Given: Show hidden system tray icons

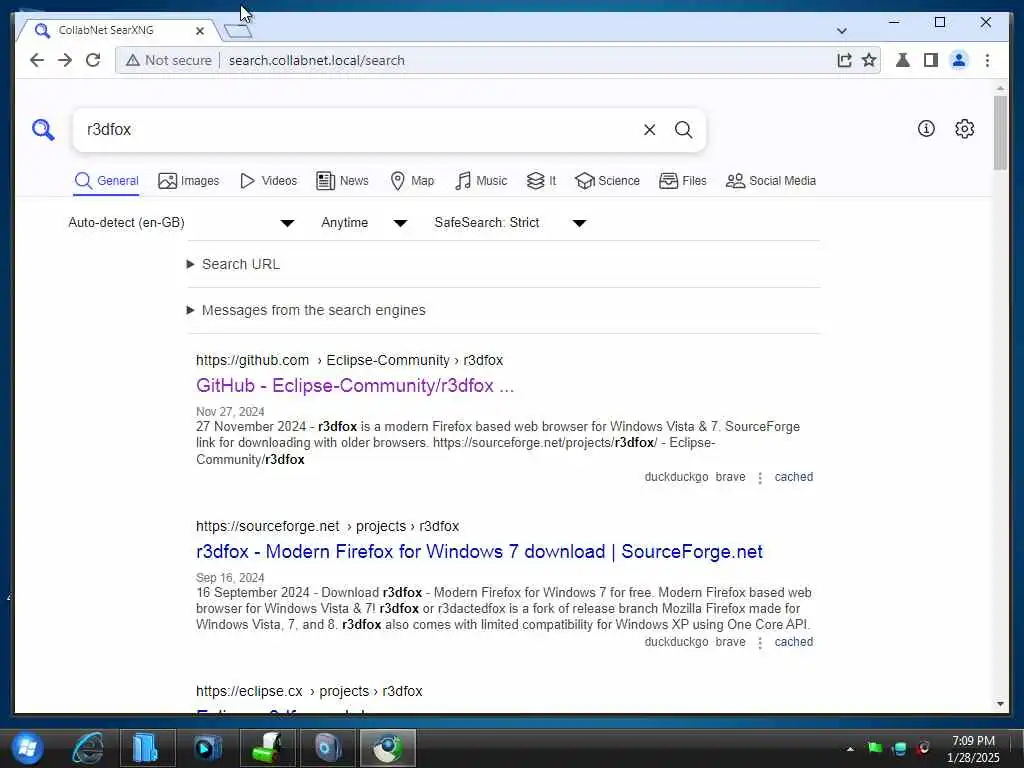Looking at the screenshot, I should tap(850, 749).
